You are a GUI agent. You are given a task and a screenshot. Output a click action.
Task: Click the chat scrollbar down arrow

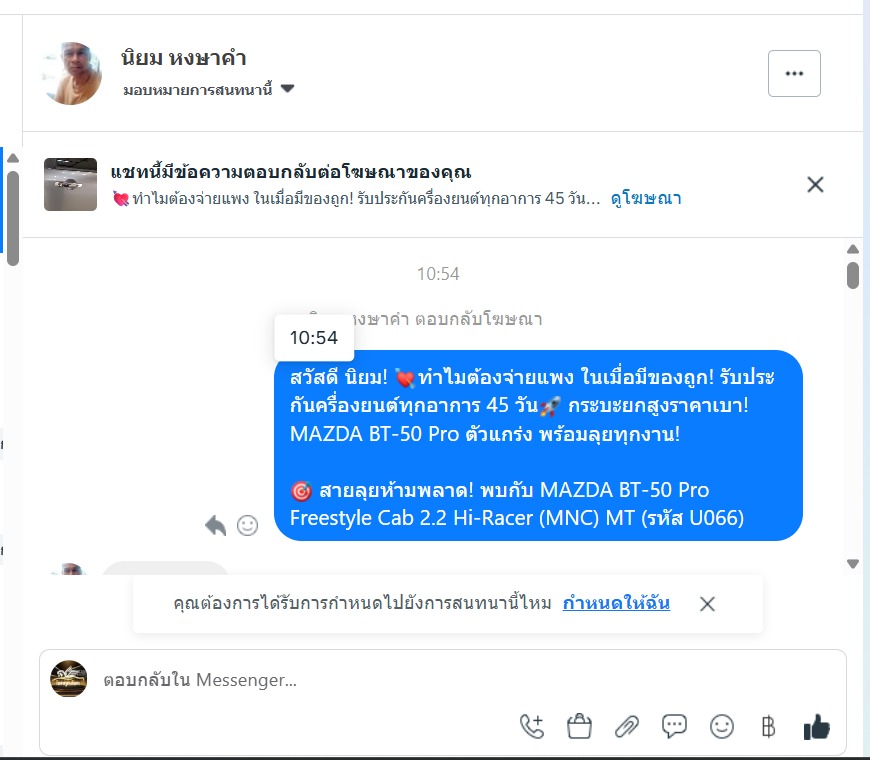pos(853,564)
